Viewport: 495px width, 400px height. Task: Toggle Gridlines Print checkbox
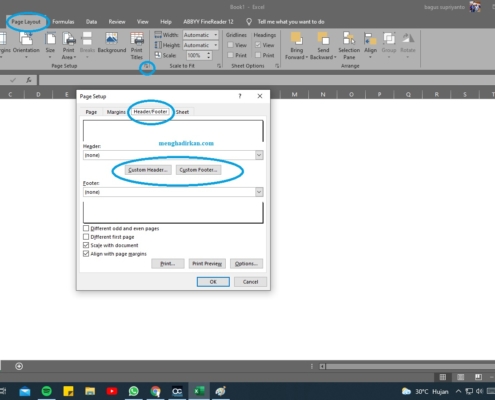pos(230,55)
